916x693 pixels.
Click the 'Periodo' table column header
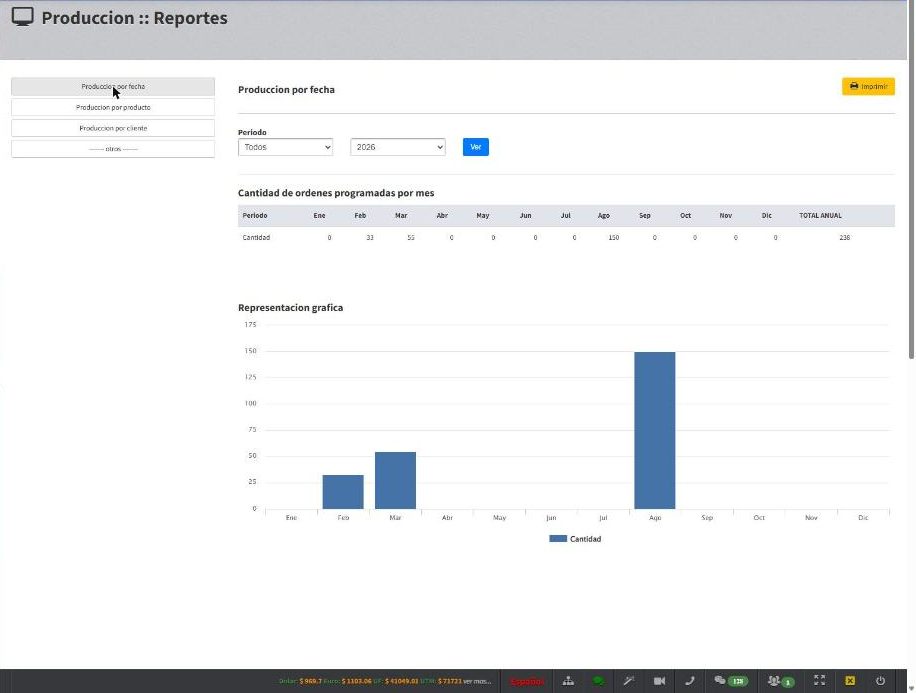click(255, 216)
